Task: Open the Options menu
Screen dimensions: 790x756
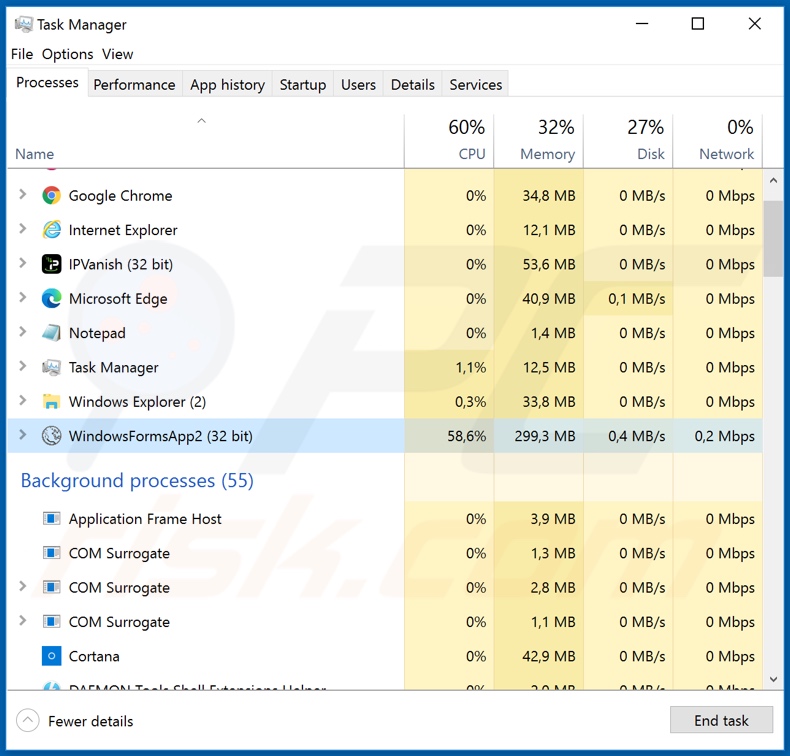Action: pos(67,54)
